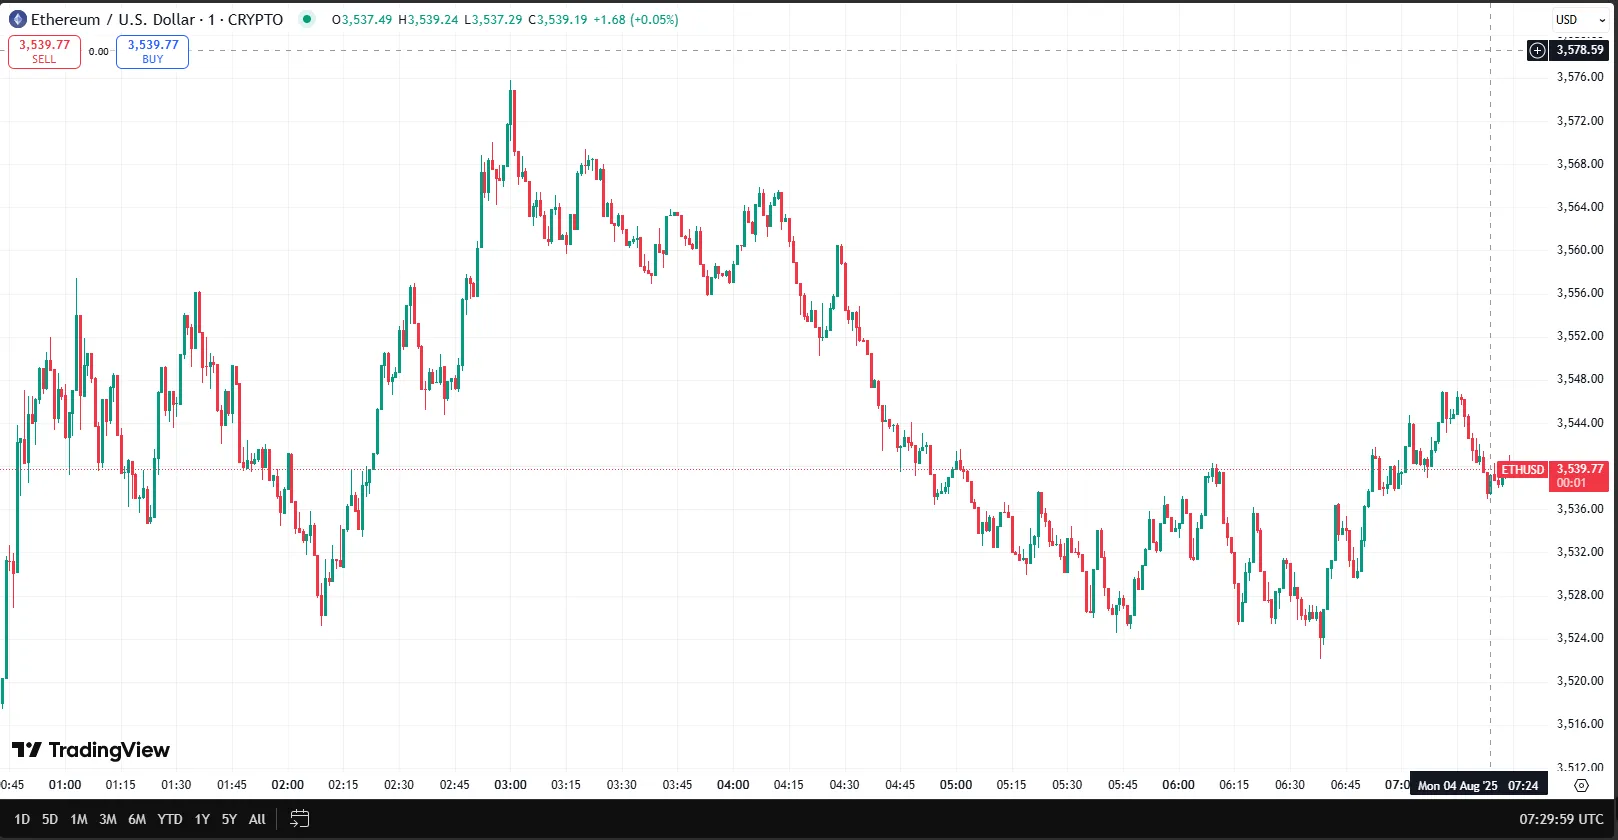Select the 5Y time range
The height and width of the screenshot is (840, 1618).
click(x=229, y=819)
